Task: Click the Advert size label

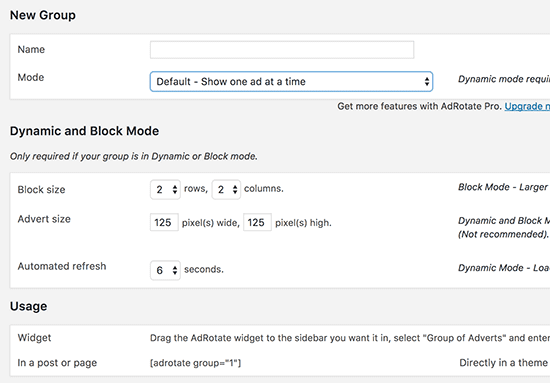Action: [44, 219]
